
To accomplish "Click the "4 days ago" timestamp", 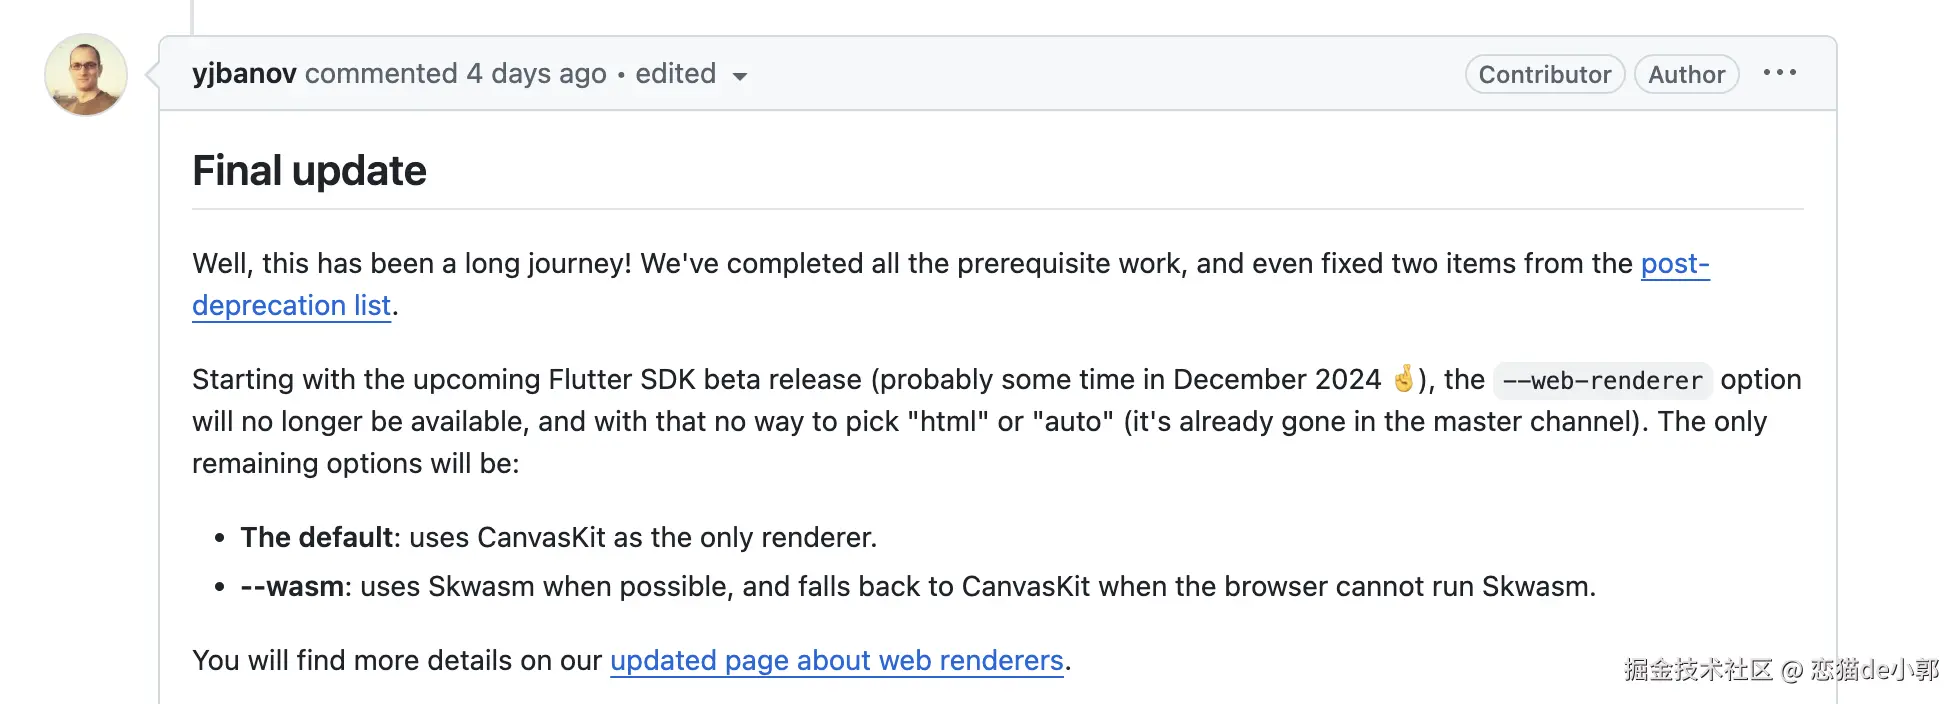I will (536, 74).
